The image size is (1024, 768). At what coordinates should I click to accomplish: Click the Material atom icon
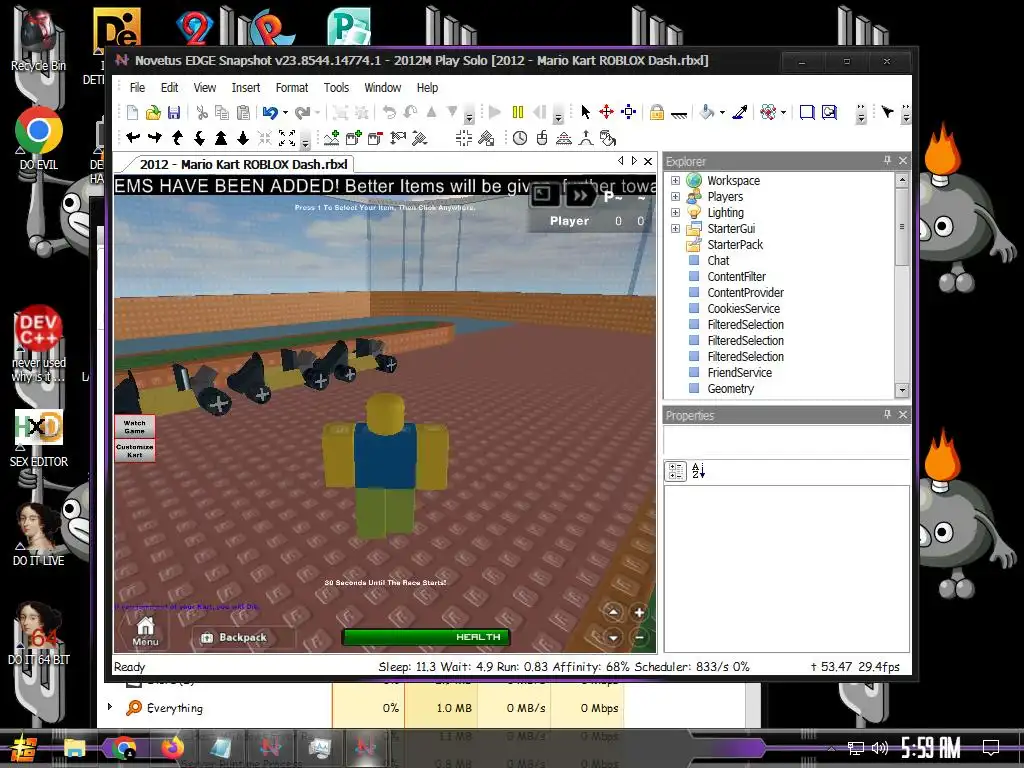[769, 112]
